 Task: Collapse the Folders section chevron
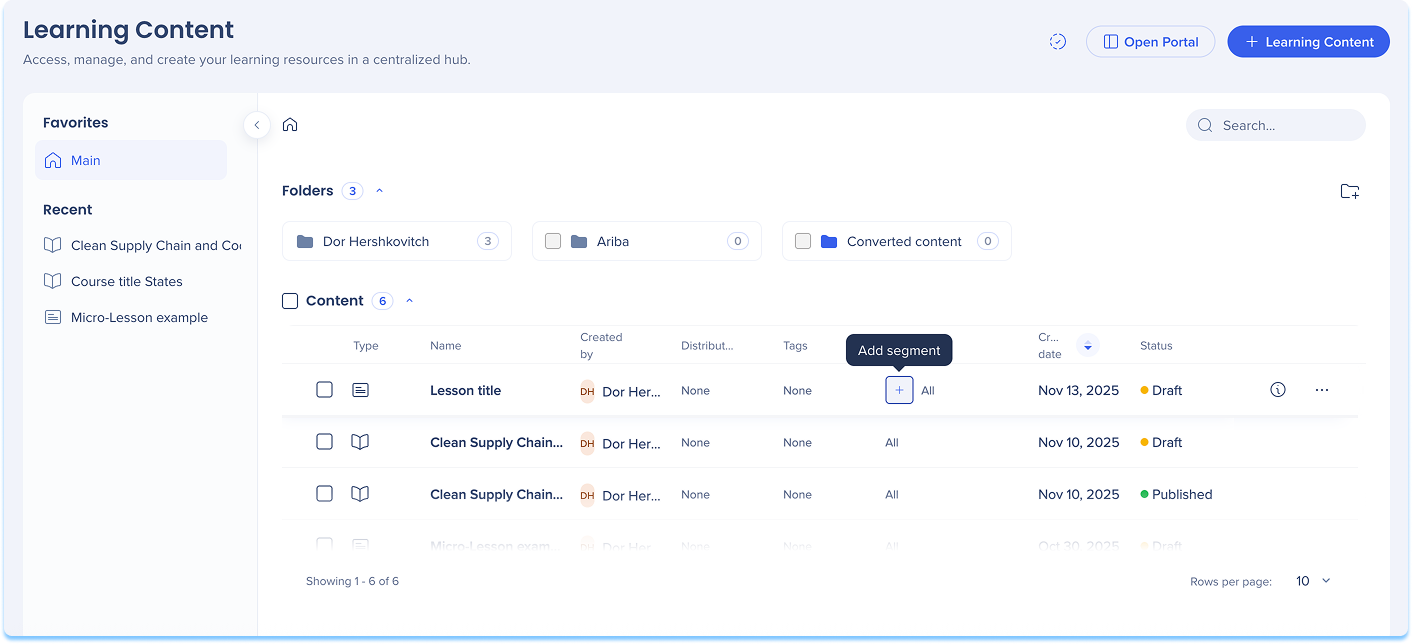[379, 191]
